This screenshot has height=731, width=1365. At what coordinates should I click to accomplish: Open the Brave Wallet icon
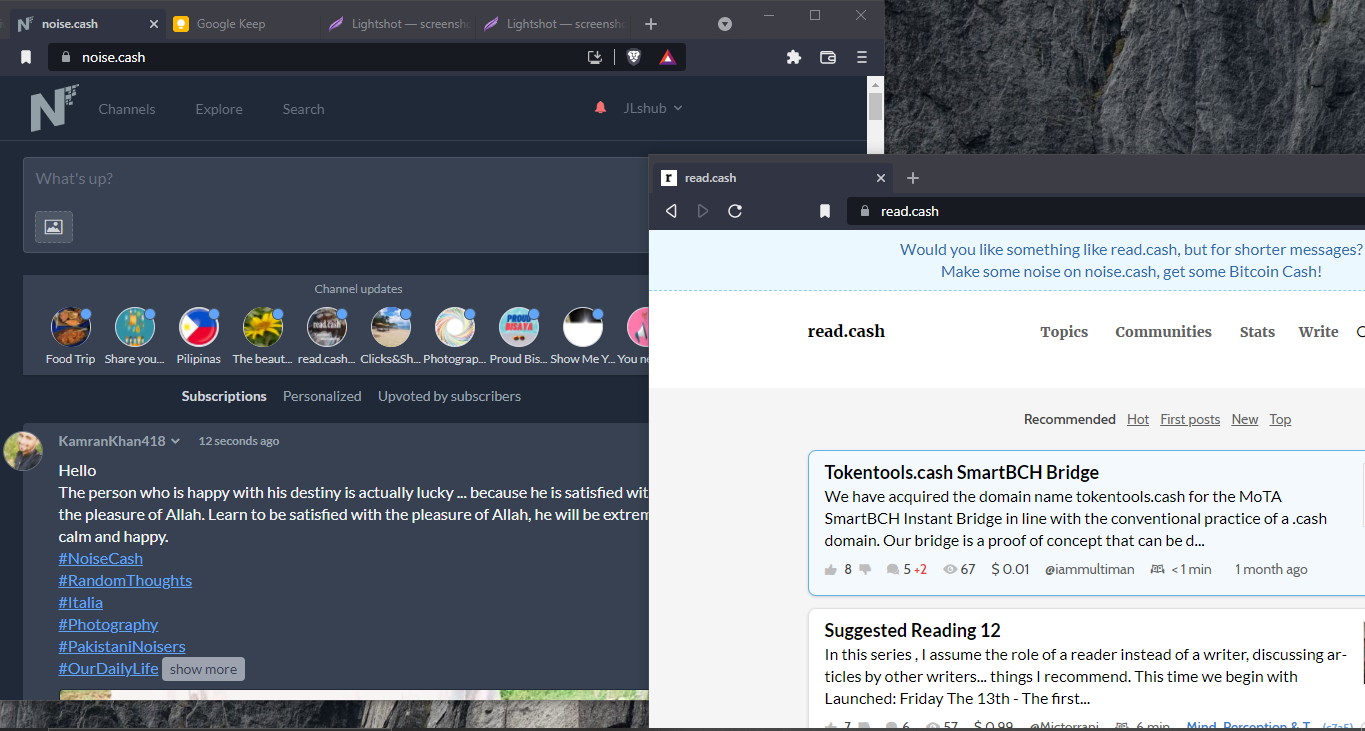pos(828,57)
